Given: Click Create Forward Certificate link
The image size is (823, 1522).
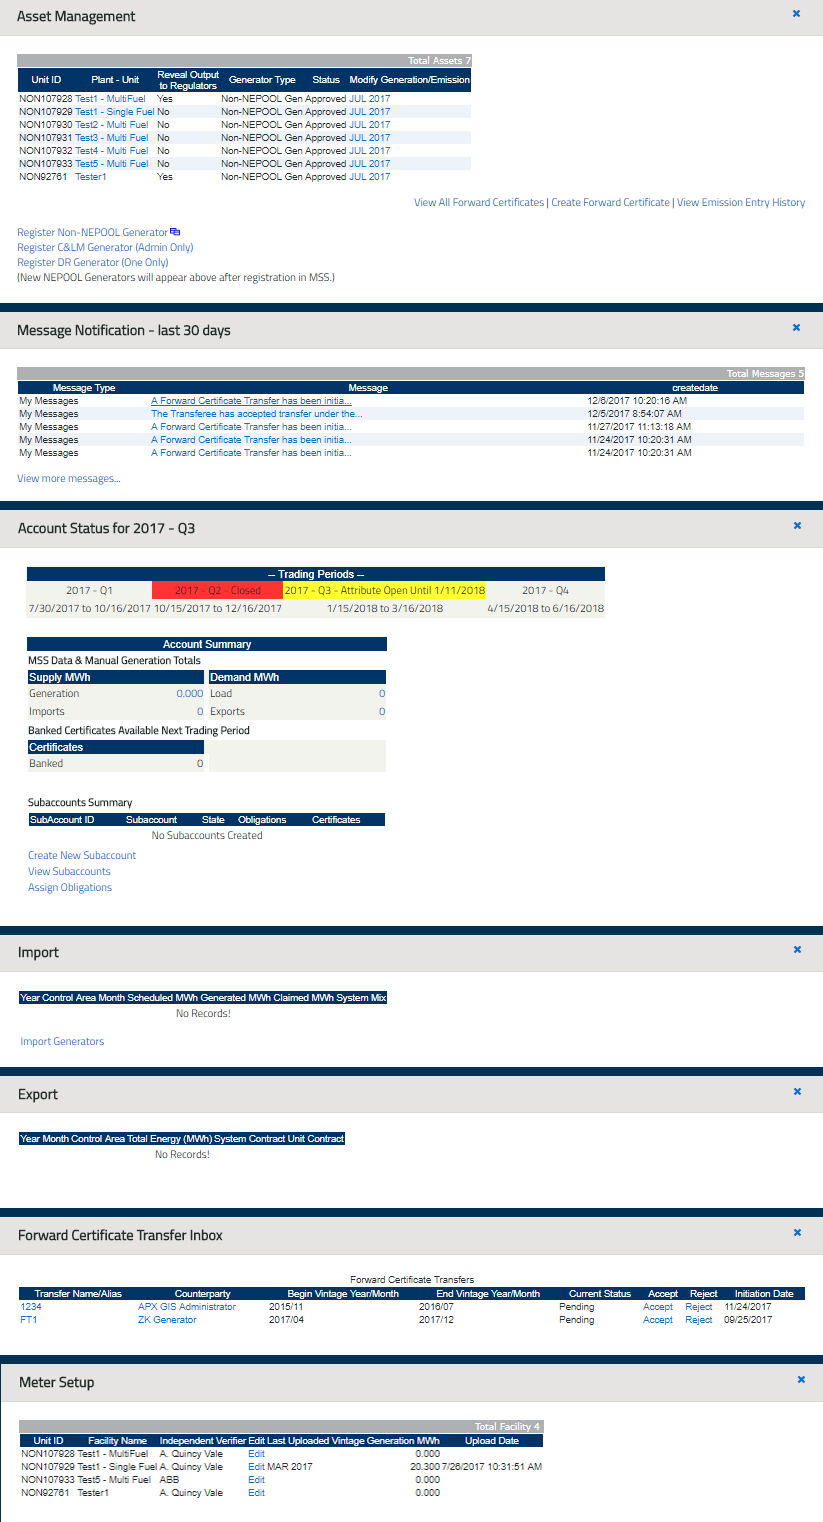Looking at the screenshot, I should pyautogui.click(x=610, y=202).
